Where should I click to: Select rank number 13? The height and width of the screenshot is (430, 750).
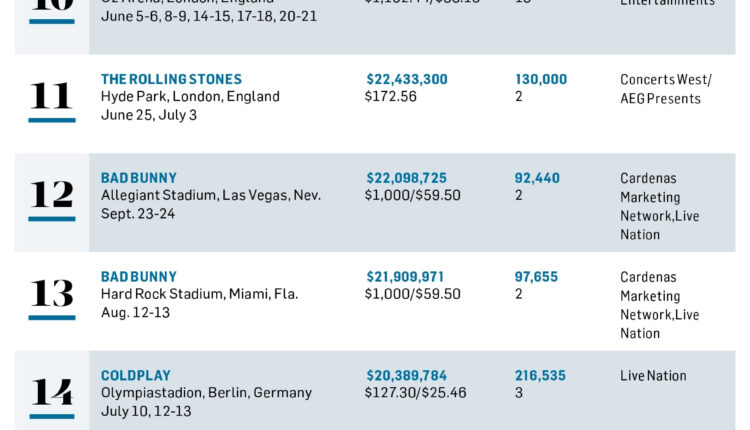[x=51, y=293]
